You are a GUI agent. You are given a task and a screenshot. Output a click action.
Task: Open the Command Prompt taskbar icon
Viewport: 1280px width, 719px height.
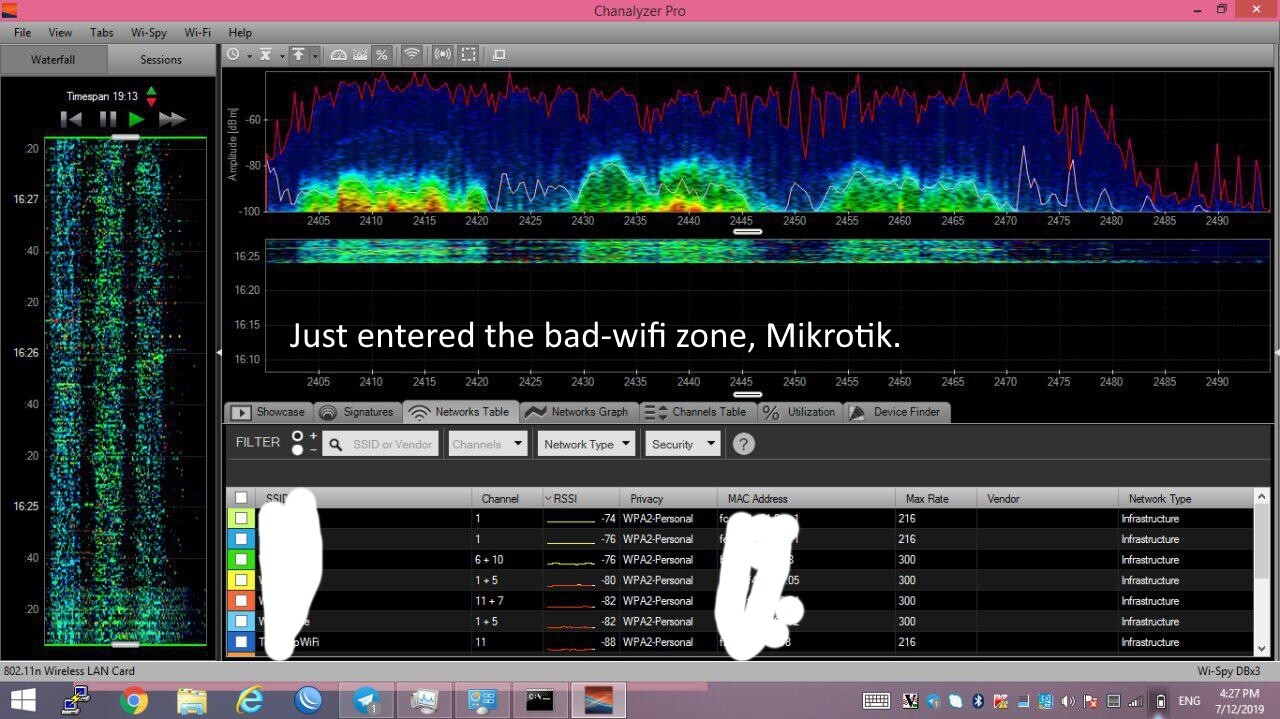[540, 701]
